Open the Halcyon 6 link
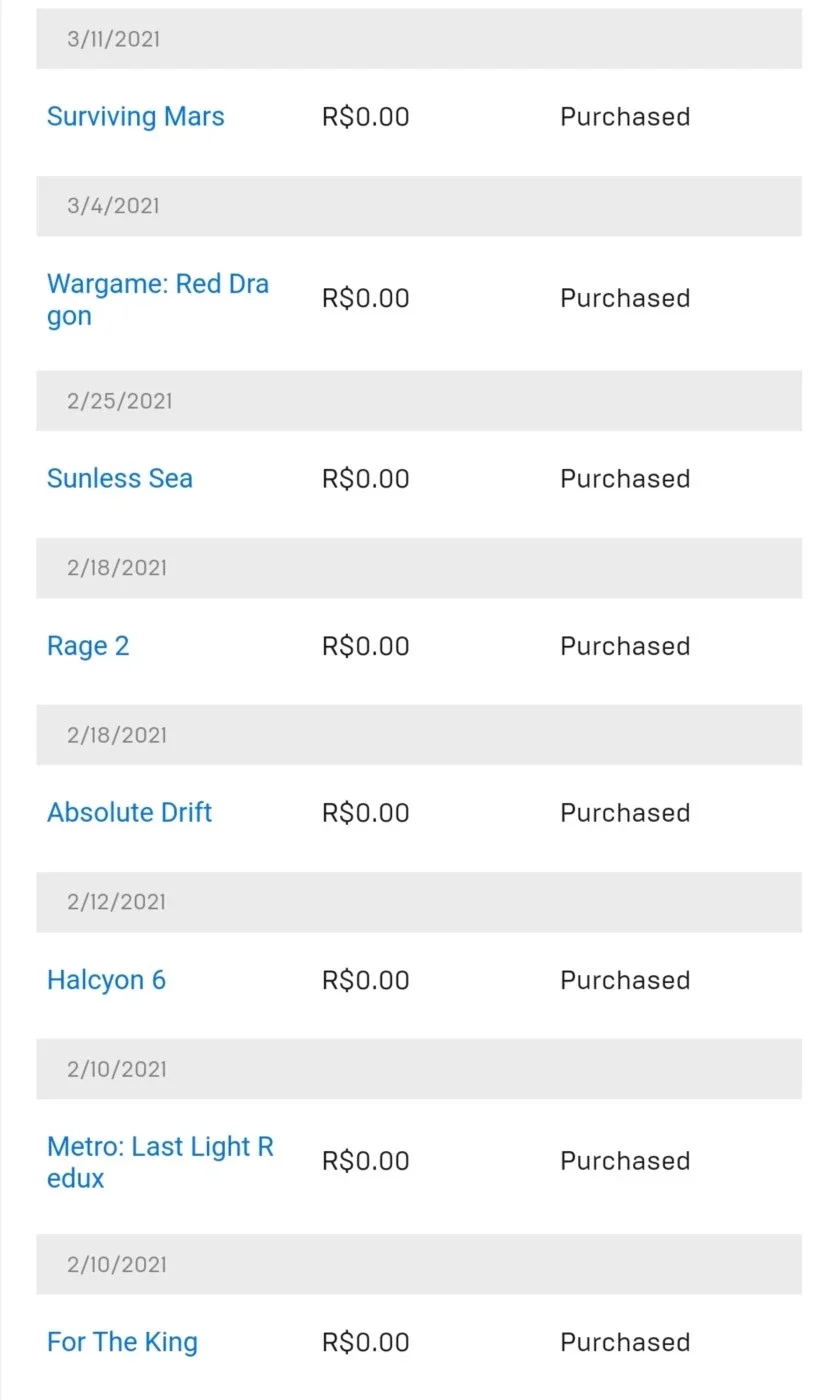This screenshot has height=1400, width=837. click(x=106, y=980)
